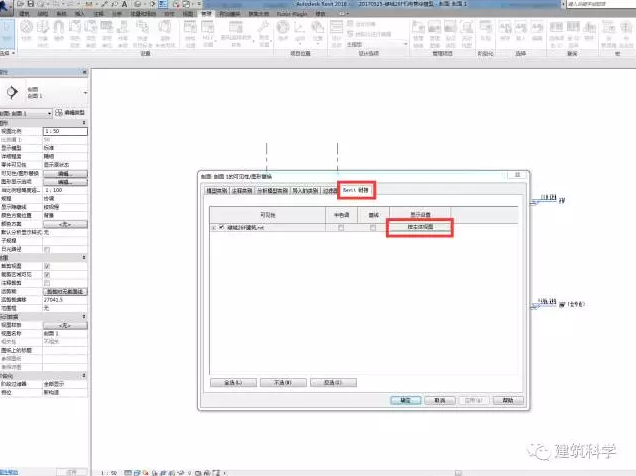Switch to Model Categories tab
The image size is (636, 476).
tap(217, 191)
